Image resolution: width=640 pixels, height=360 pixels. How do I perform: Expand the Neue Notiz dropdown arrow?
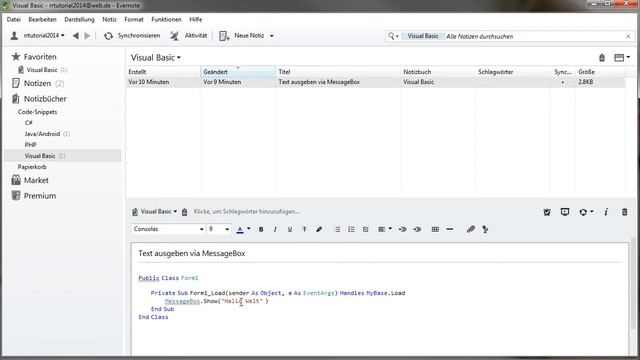(x=272, y=36)
